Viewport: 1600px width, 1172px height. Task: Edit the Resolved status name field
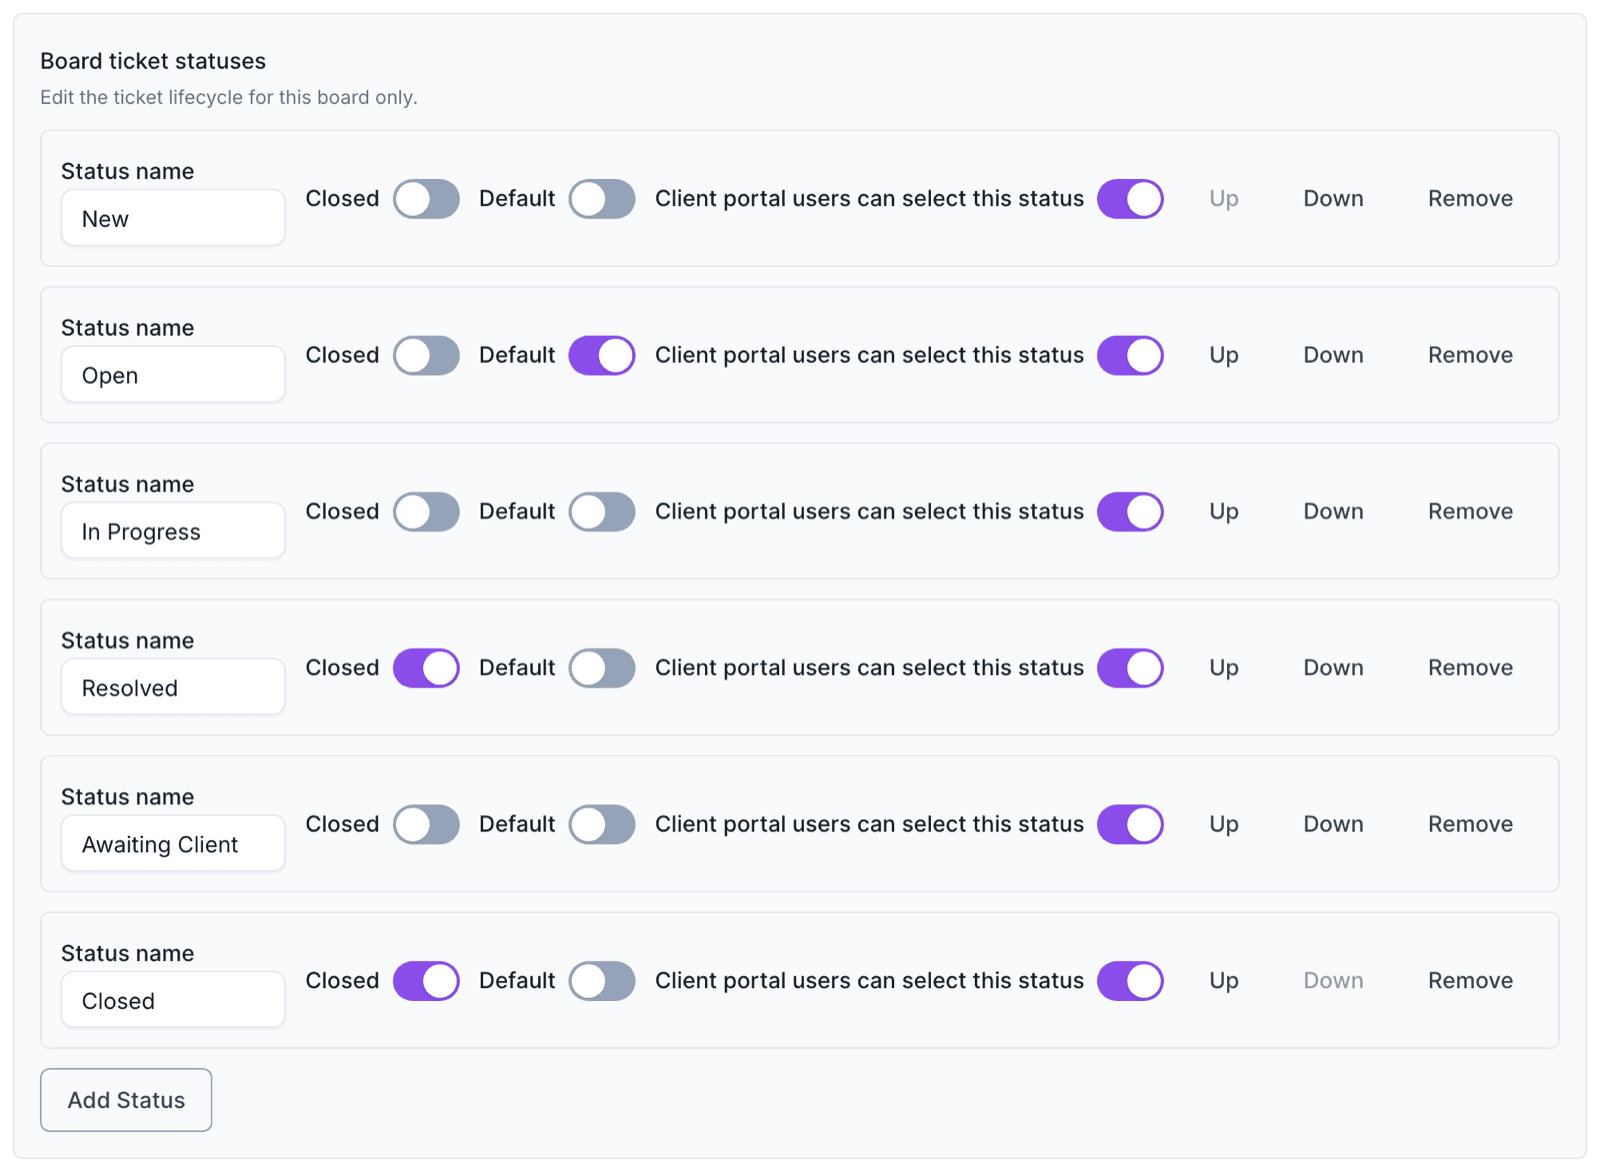coord(173,687)
